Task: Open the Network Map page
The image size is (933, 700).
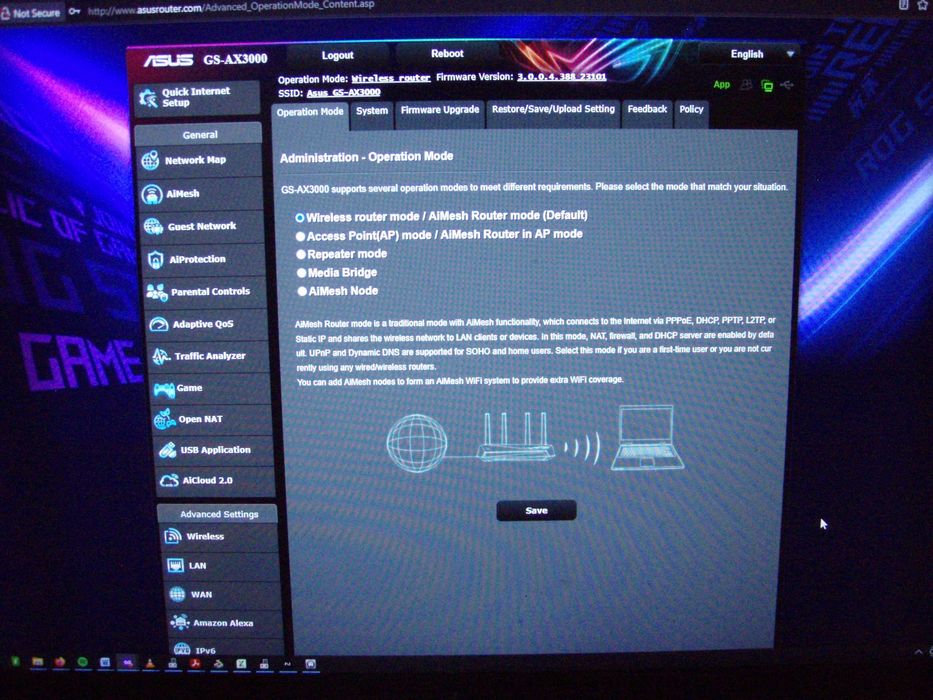Action: [x=199, y=160]
